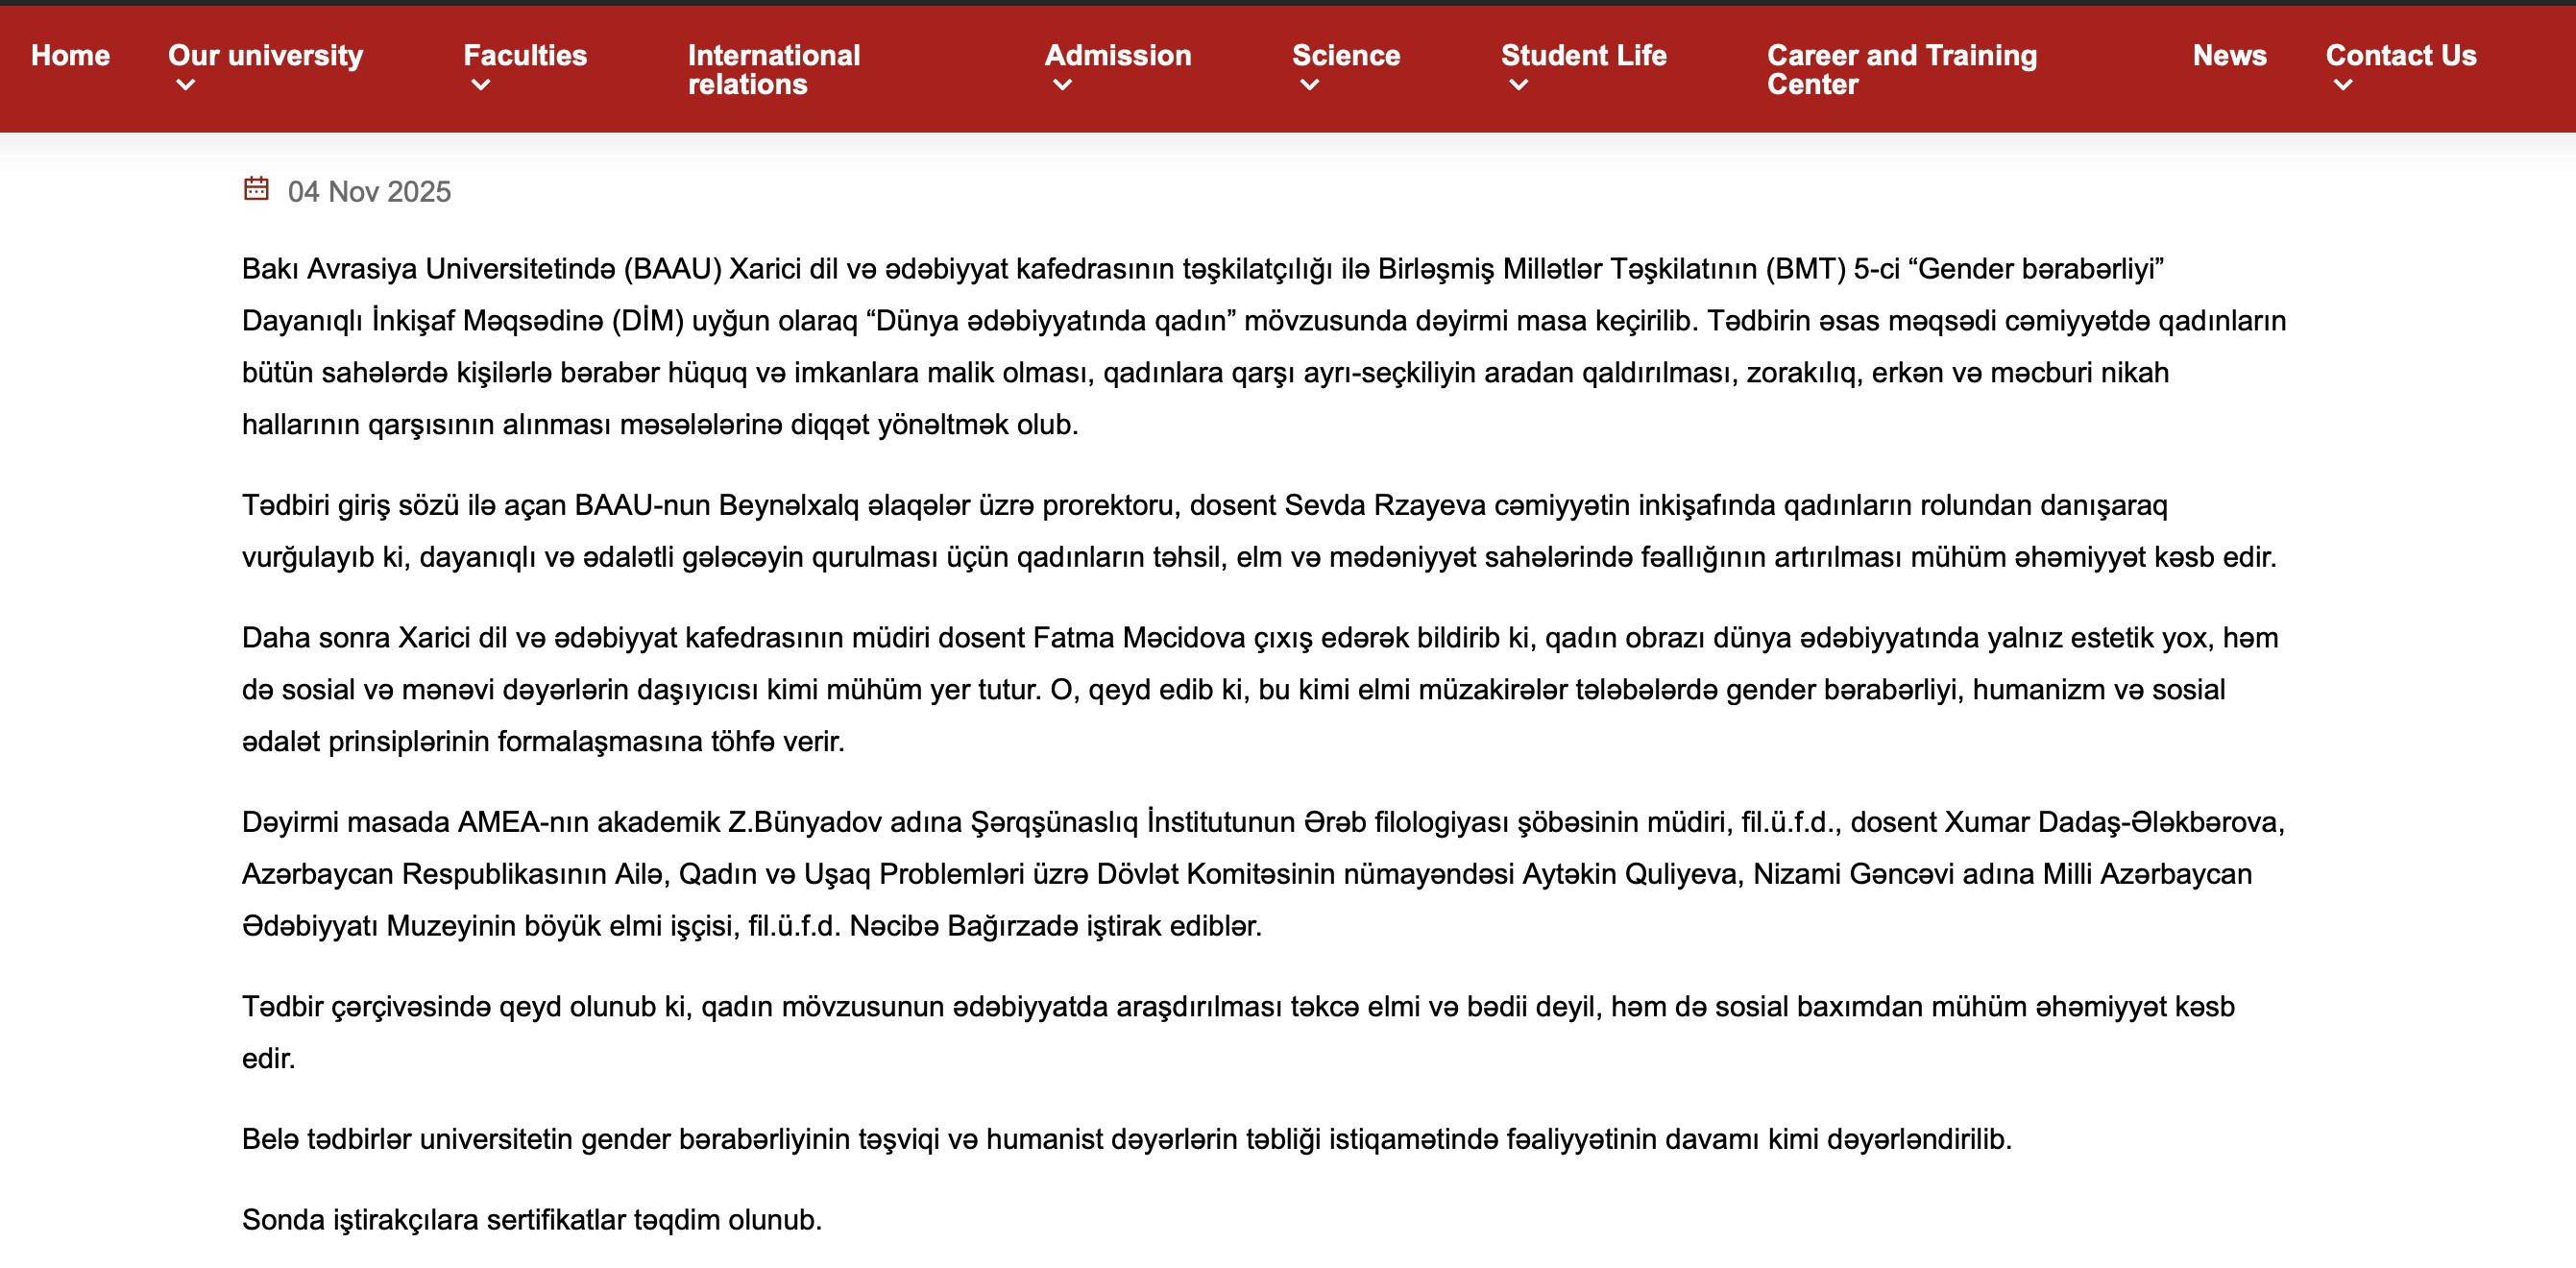
Task: Expand the chevron under Our university
Action: pos(185,86)
